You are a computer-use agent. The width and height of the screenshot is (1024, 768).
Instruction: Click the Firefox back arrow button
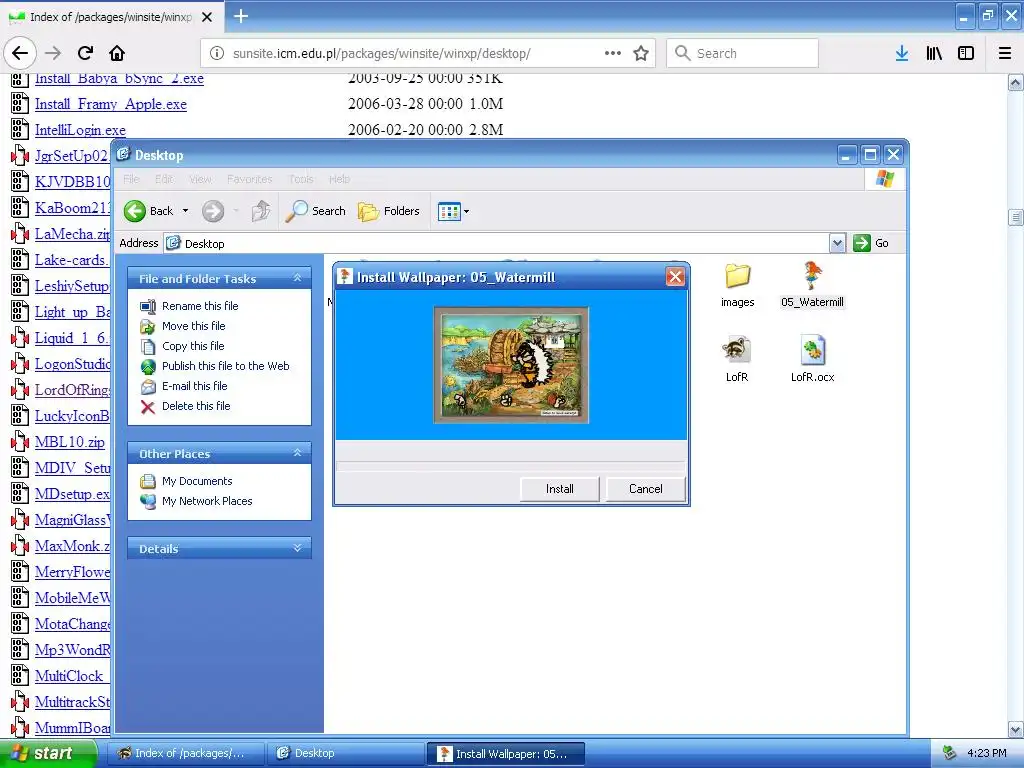click(x=20, y=53)
